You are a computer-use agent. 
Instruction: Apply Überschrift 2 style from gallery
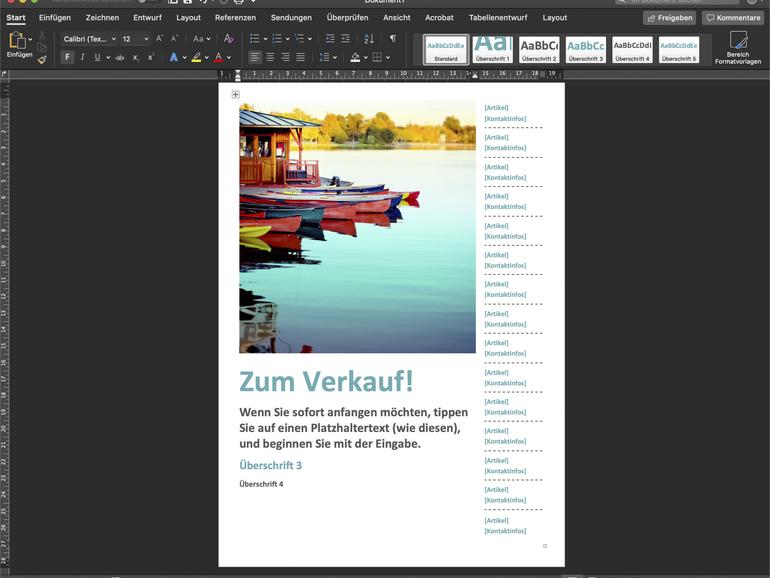pos(539,50)
